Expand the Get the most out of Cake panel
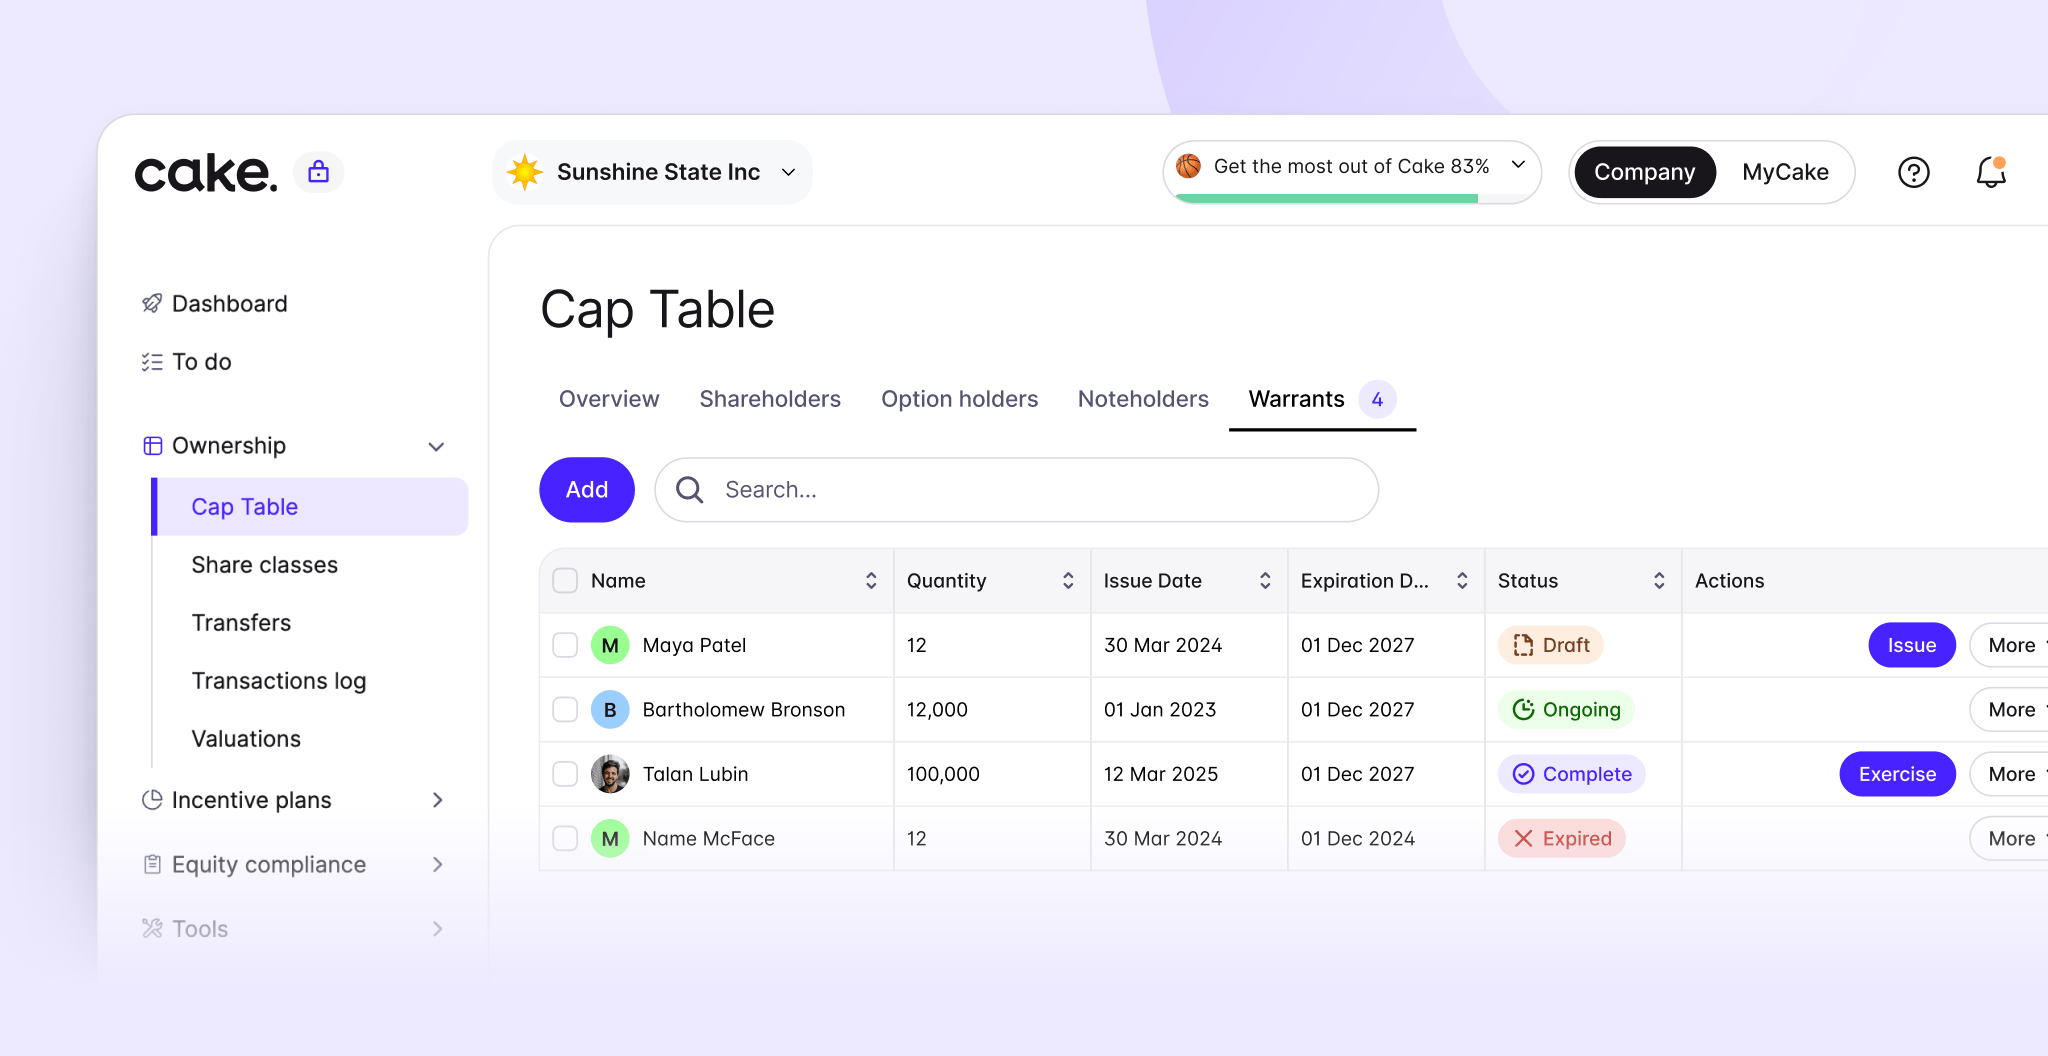This screenshot has height=1056, width=2048. pyautogui.click(x=1518, y=165)
